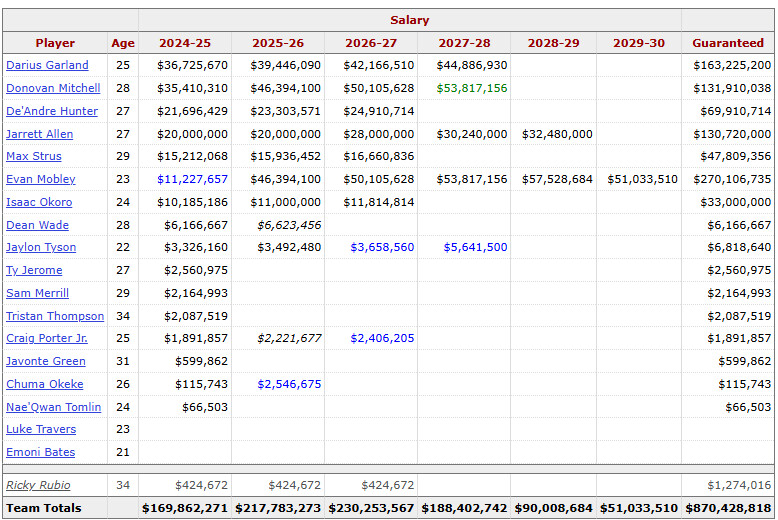This screenshot has width=778, height=520.
Task: Click the 2027-28 column header
Action: click(464, 43)
